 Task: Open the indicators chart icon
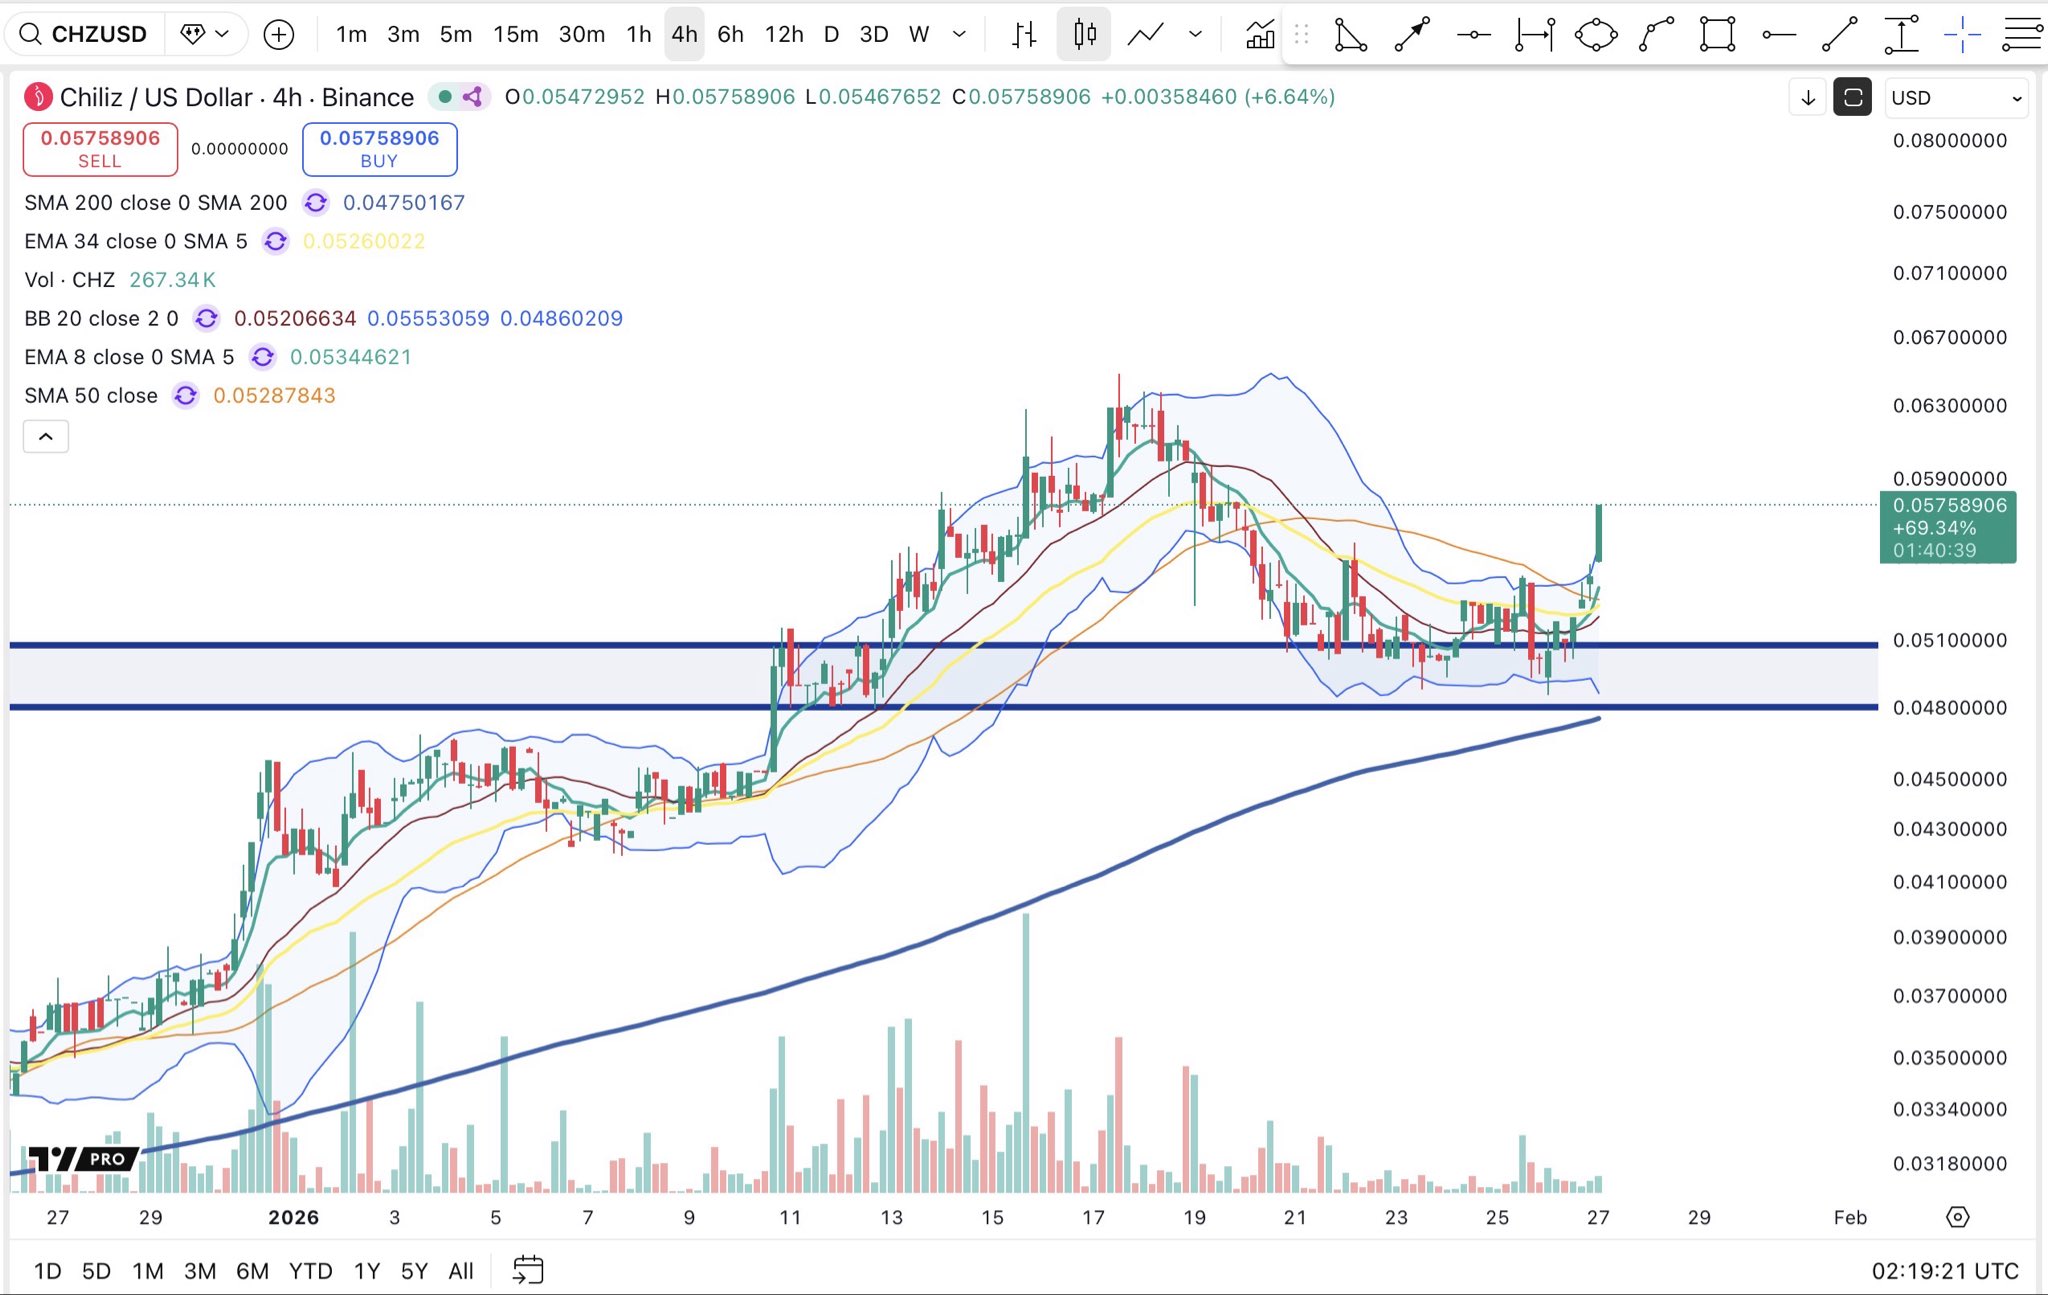click(x=1260, y=35)
